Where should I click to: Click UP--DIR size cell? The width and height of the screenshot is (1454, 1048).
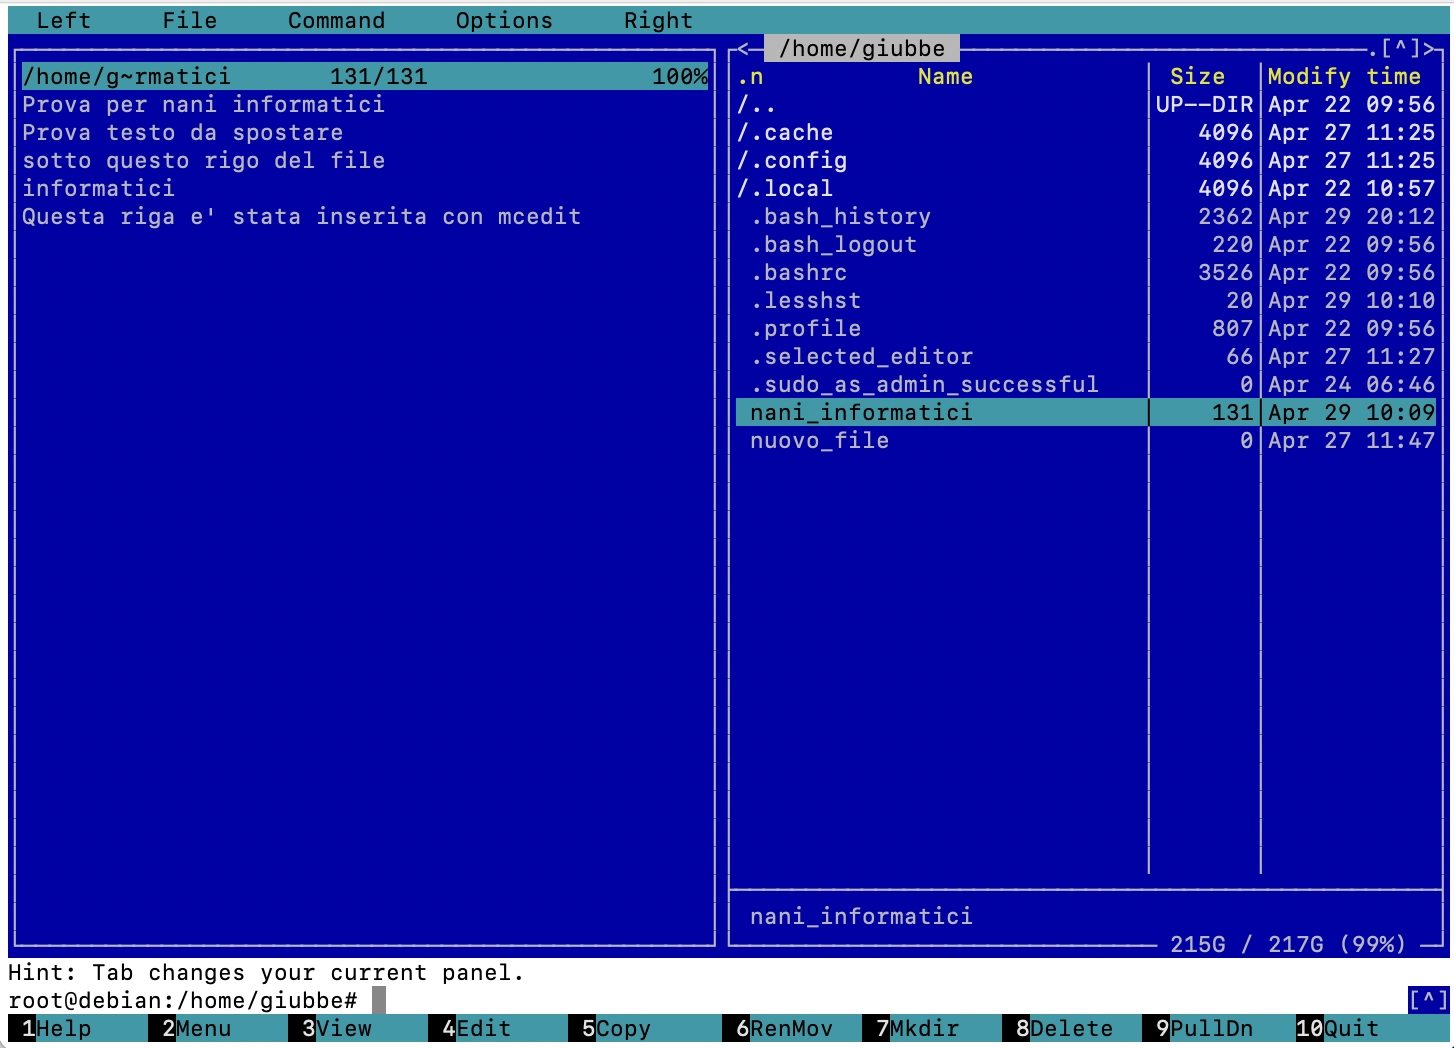coord(1204,104)
